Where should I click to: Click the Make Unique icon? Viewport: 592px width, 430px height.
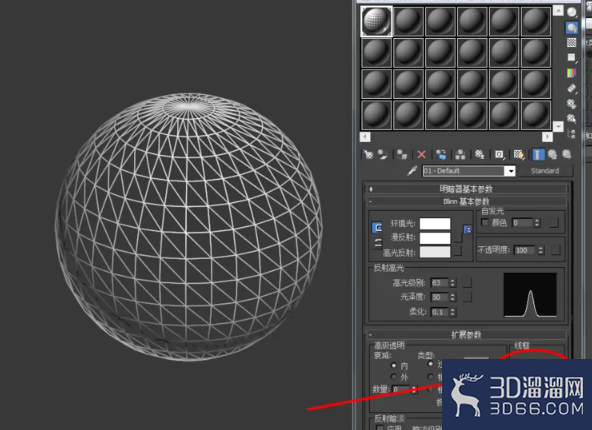tap(460, 154)
